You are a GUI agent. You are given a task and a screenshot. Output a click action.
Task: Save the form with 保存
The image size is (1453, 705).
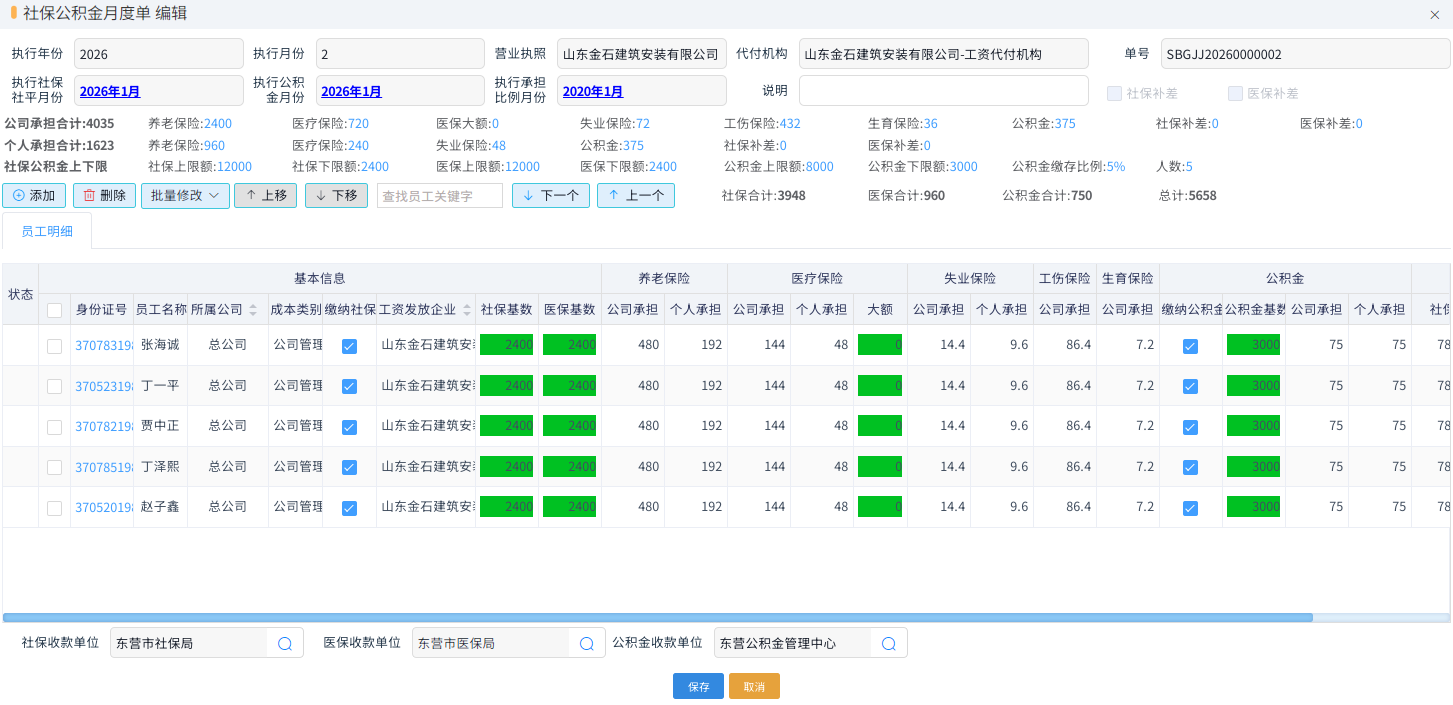pyautogui.click(x=698, y=686)
